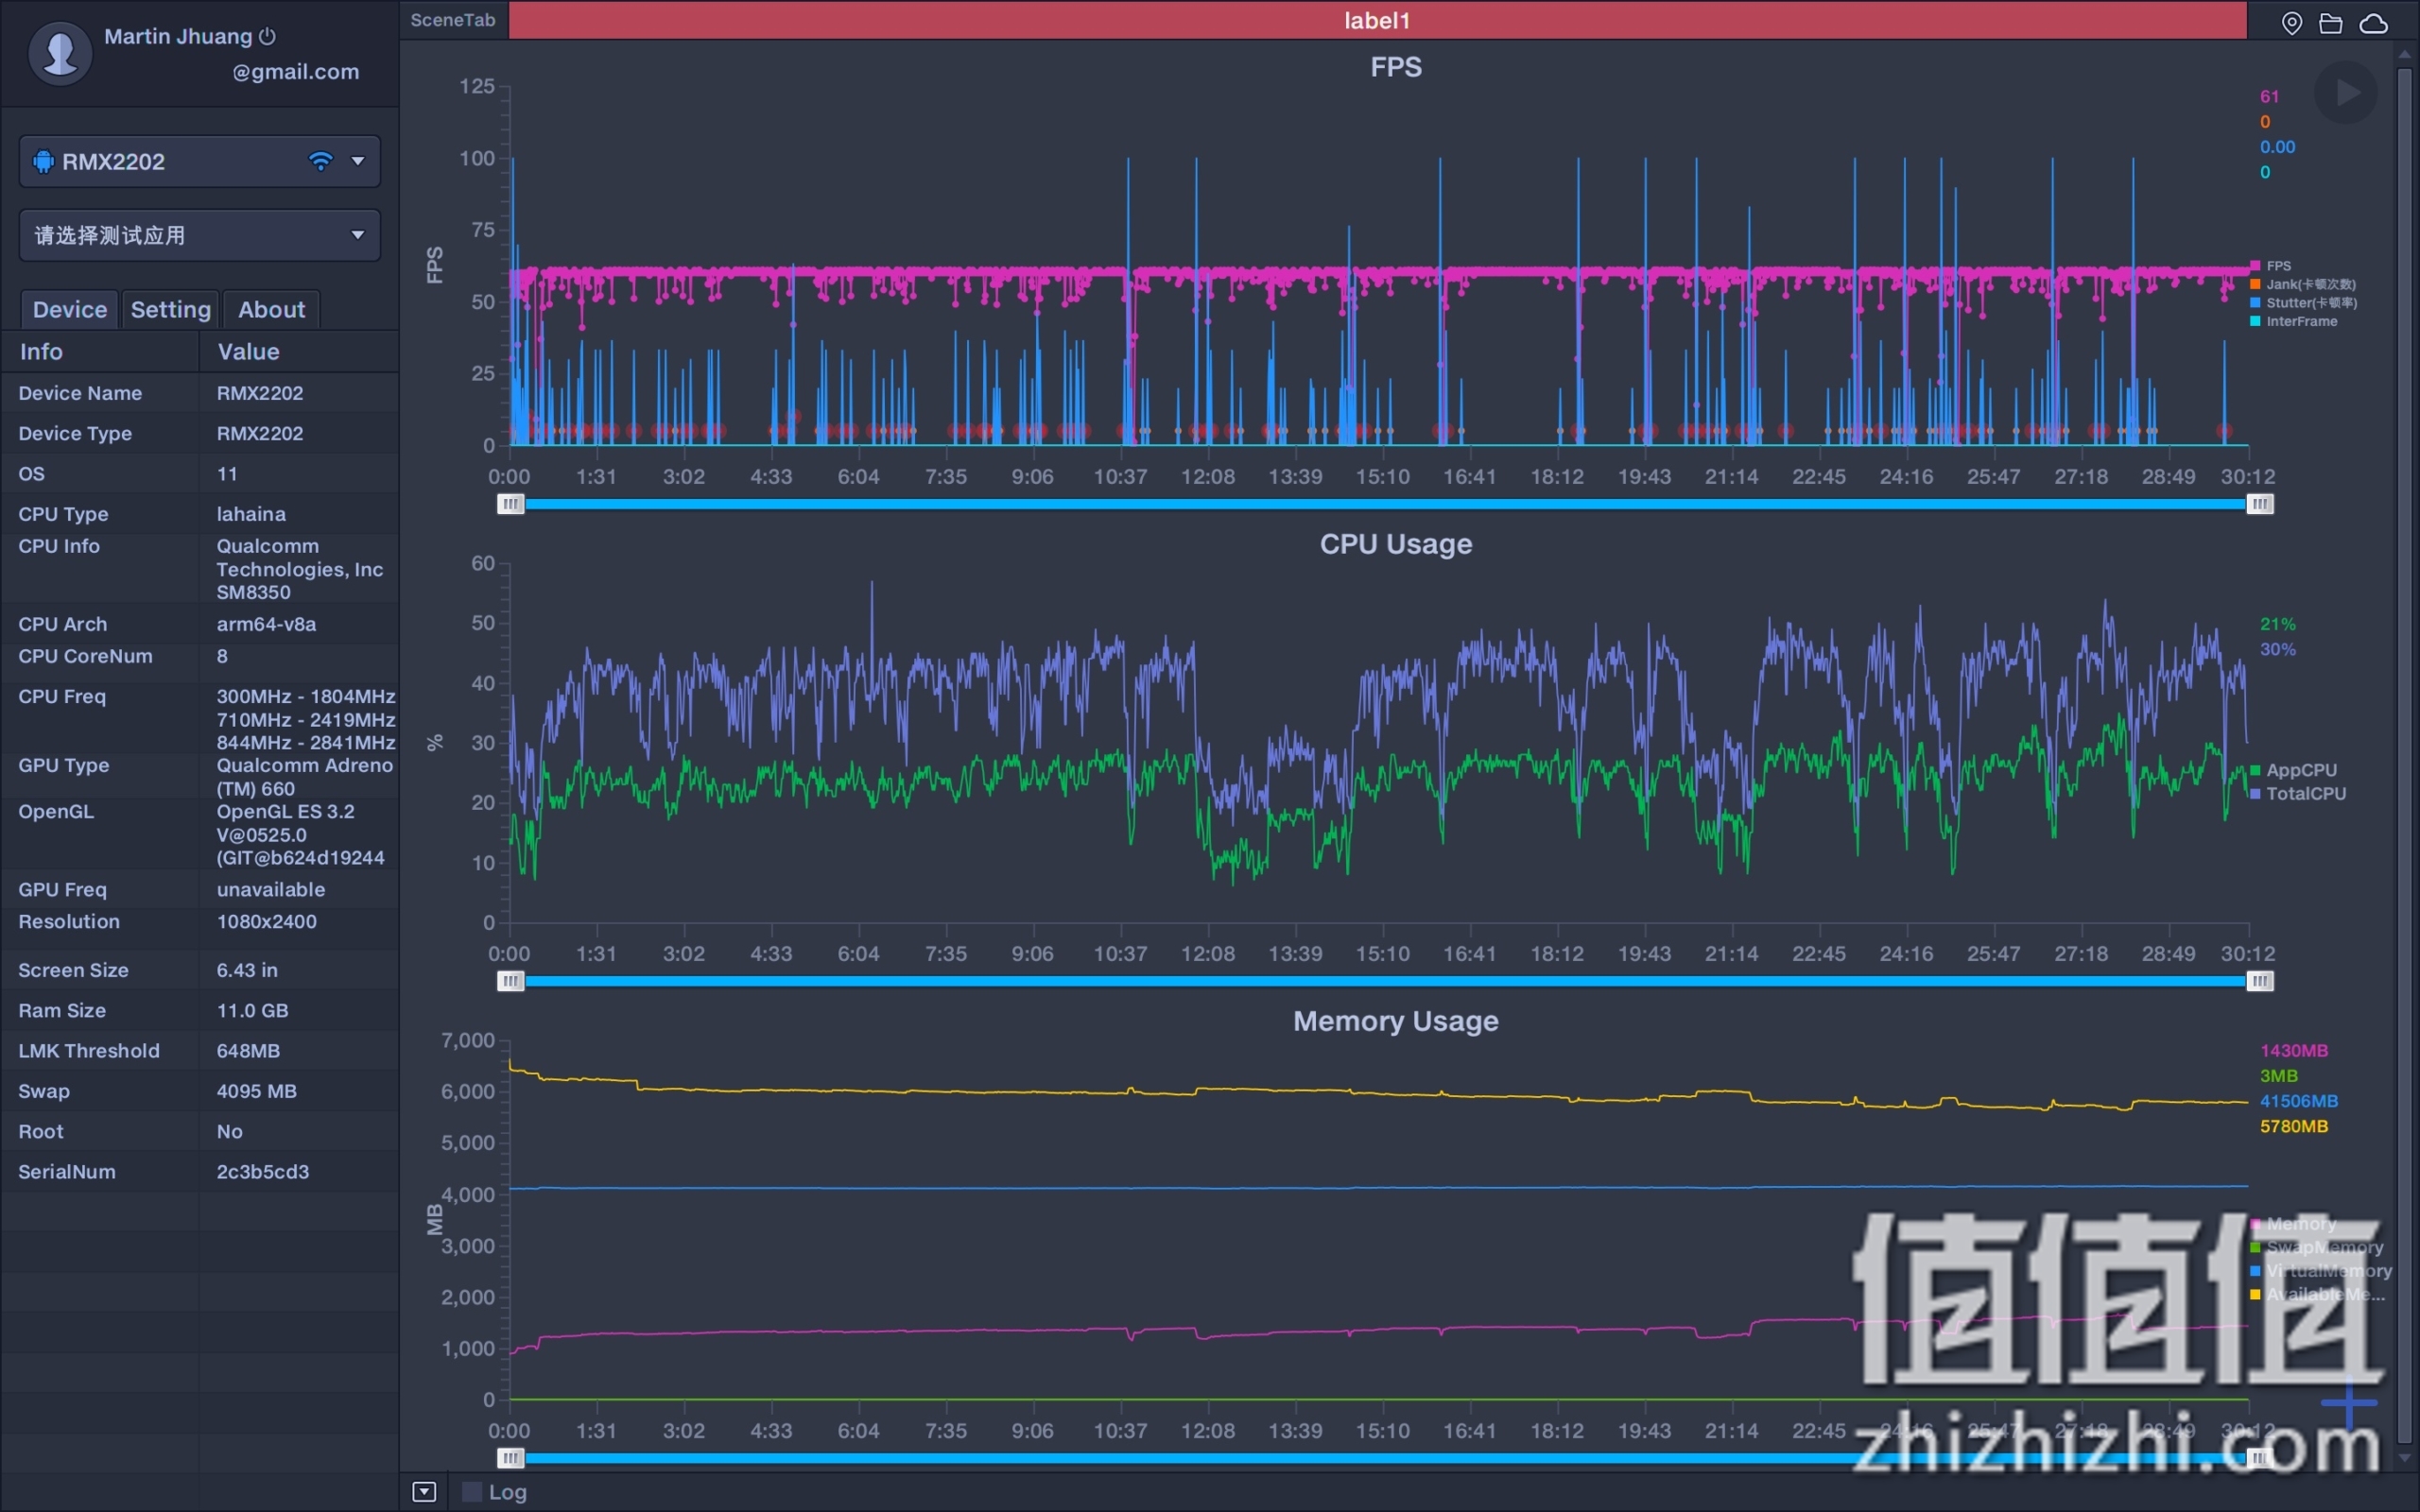Viewport: 2420px width, 1512px height.
Task: Toggle AppCPU series in legend
Action: tap(2293, 770)
